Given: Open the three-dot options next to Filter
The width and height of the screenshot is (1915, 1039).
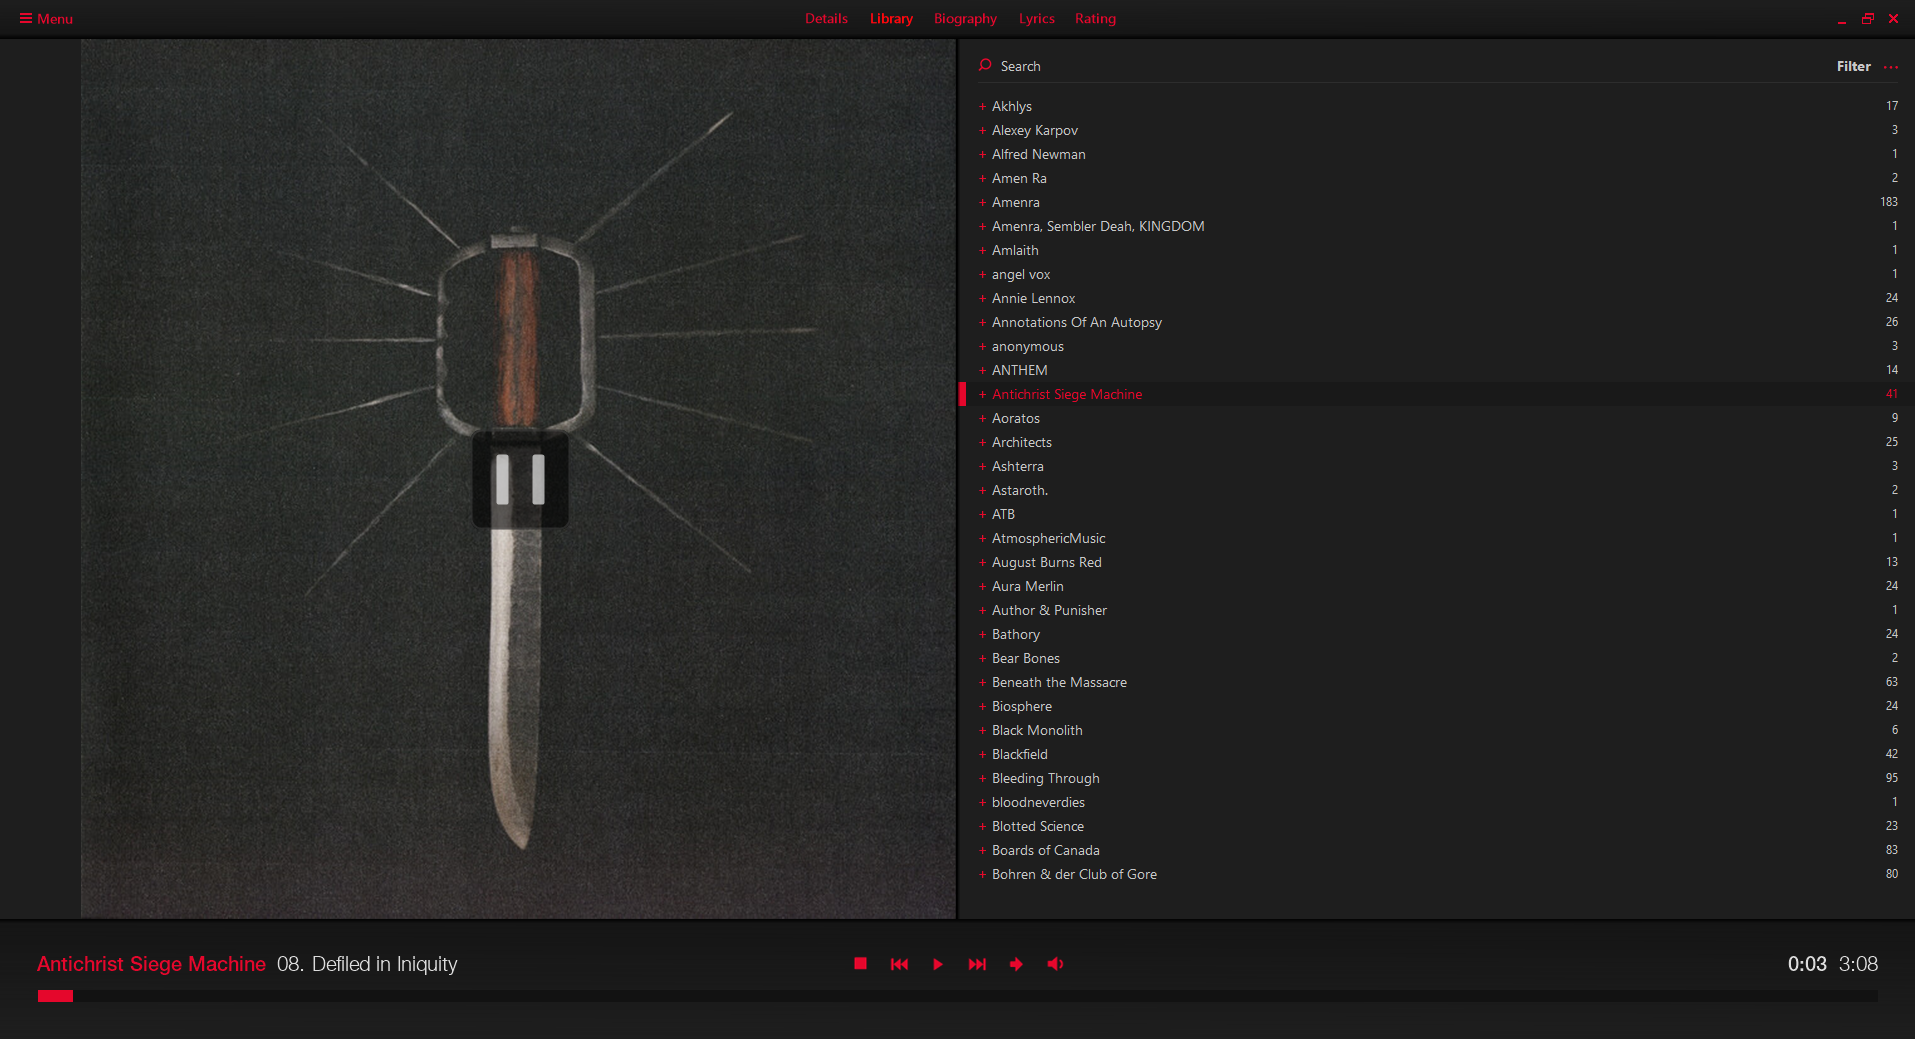Looking at the screenshot, I should click(x=1890, y=67).
